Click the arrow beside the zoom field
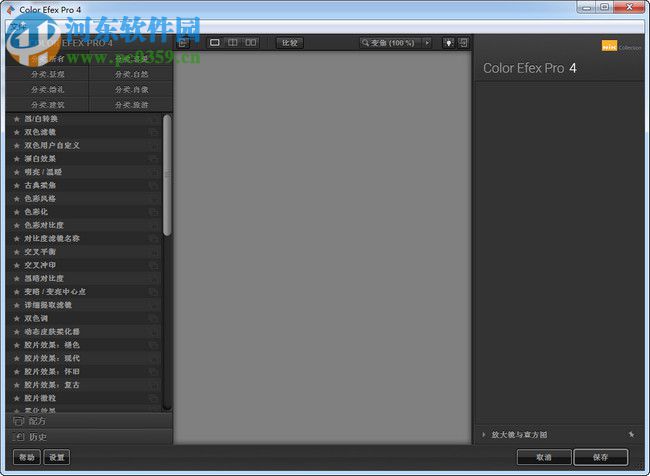The height and width of the screenshot is (476, 650). pyautogui.click(x=427, y=43)
